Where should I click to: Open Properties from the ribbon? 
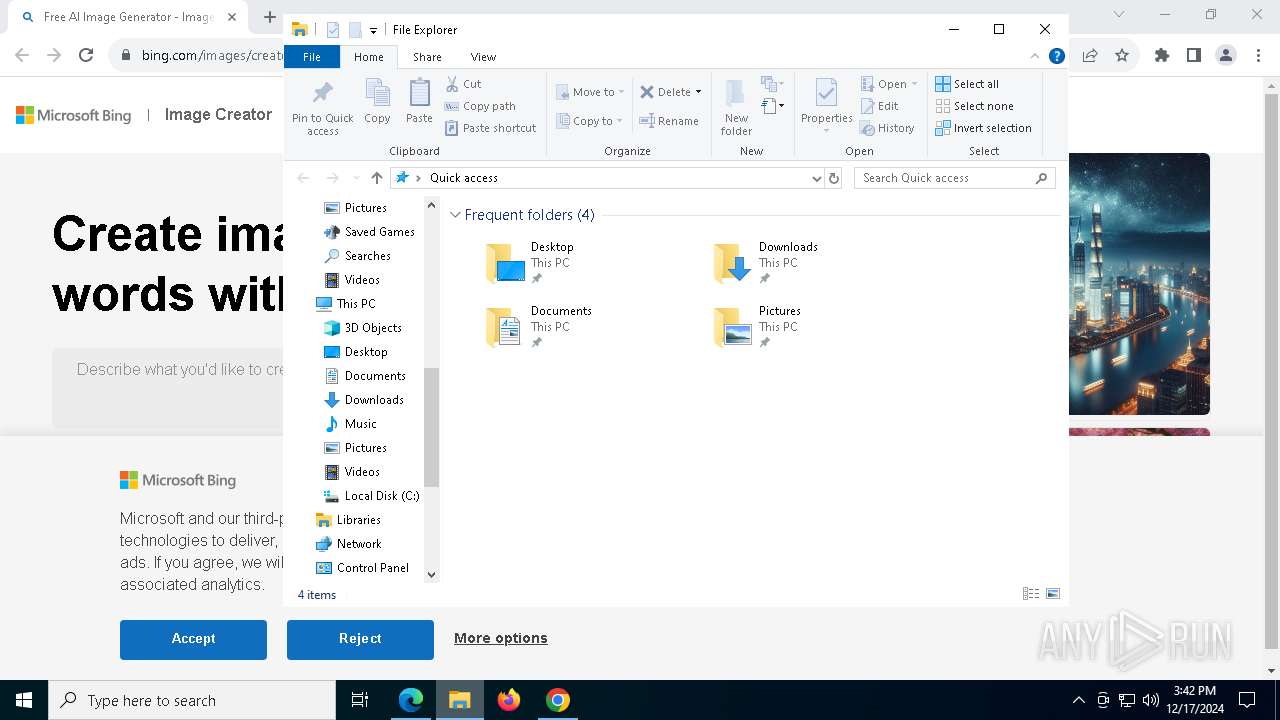coord(826,106)
